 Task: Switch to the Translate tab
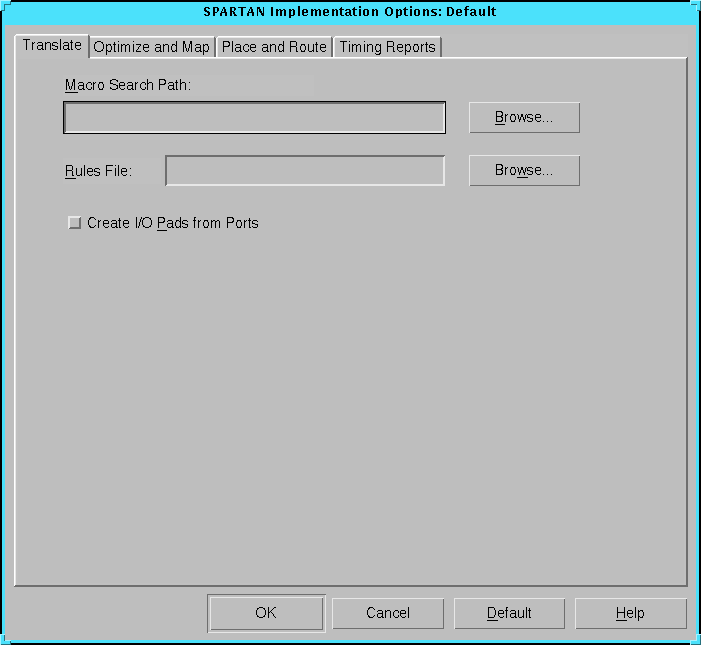pos(52,46)
